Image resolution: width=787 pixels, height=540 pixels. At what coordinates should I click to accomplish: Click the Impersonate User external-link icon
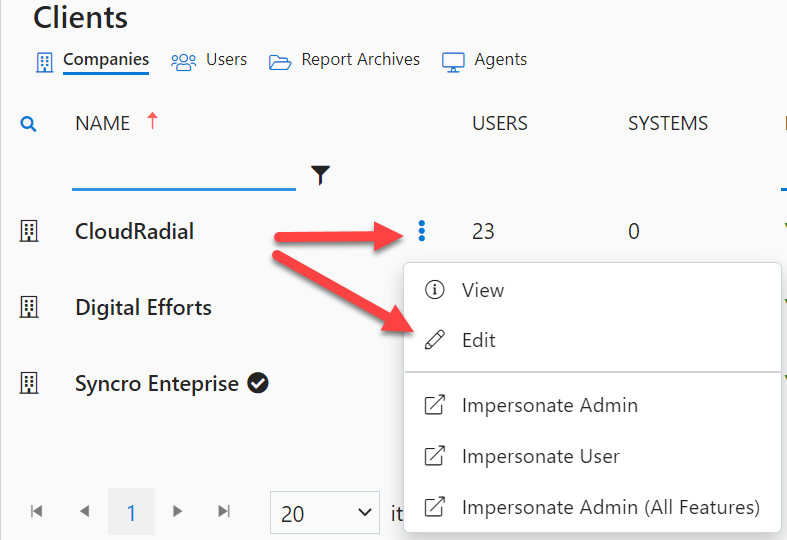tap(435, 456)
